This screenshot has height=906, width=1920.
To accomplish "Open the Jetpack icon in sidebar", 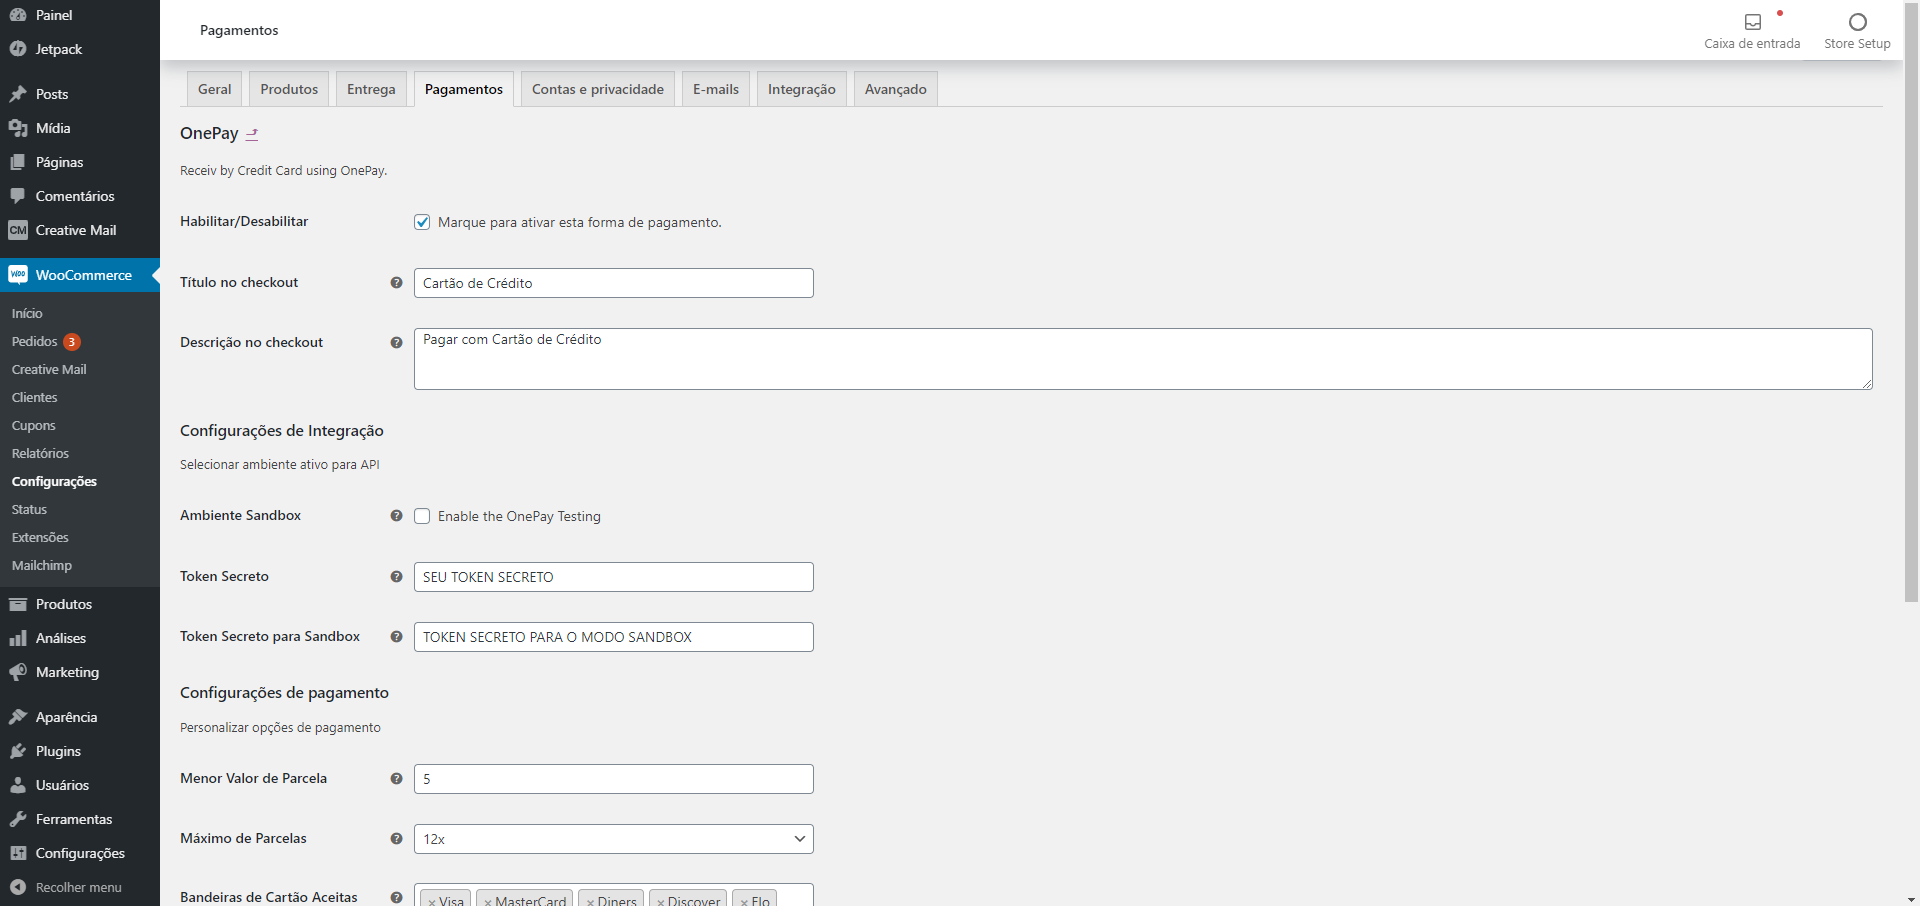I will 18,49.
